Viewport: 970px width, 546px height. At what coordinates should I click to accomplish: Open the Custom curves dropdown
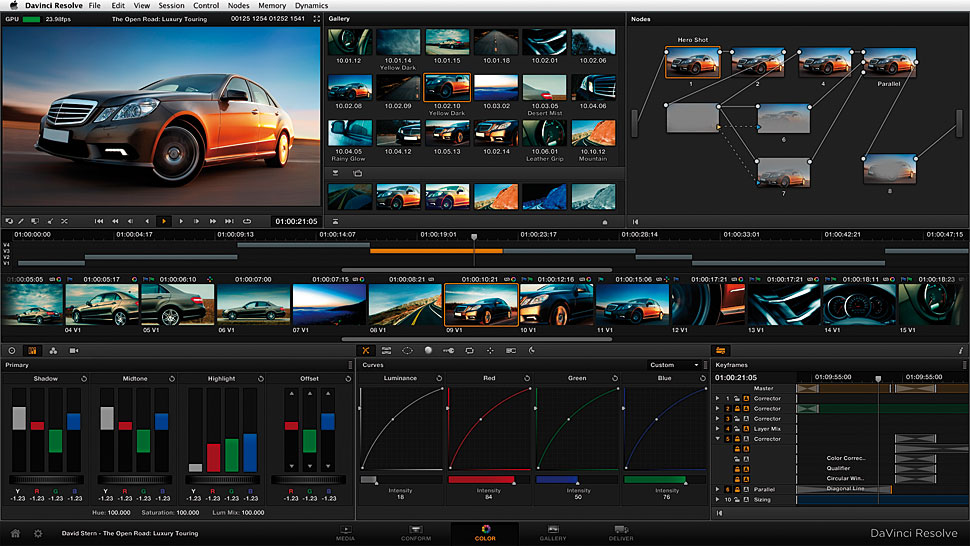pyautogui.click(x=674, y=365)
